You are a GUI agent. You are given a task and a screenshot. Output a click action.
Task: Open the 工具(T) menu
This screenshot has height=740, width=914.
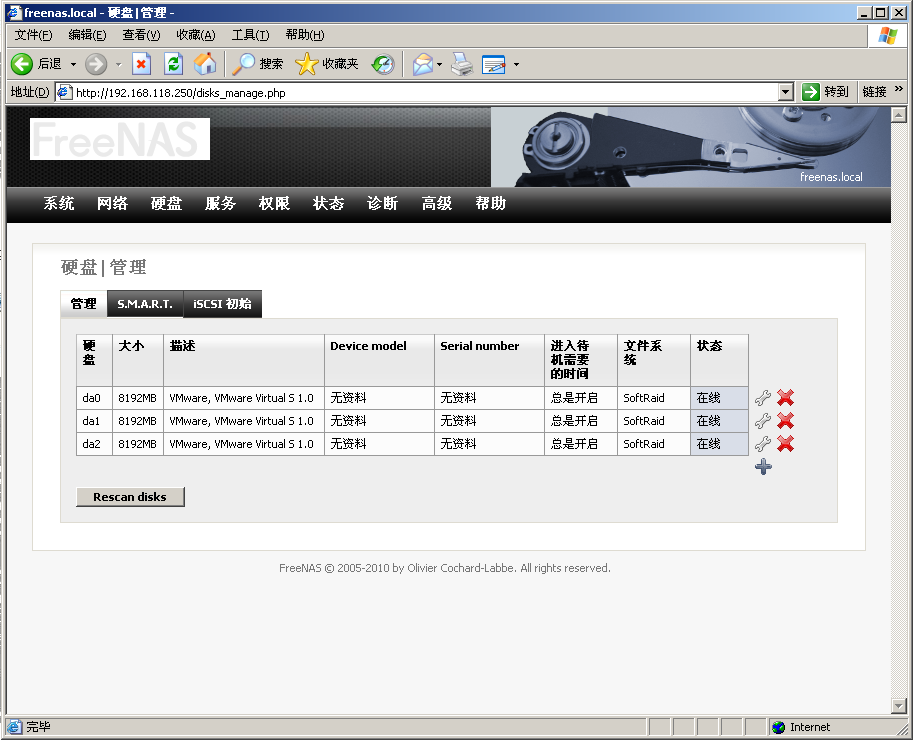point(250,35)
